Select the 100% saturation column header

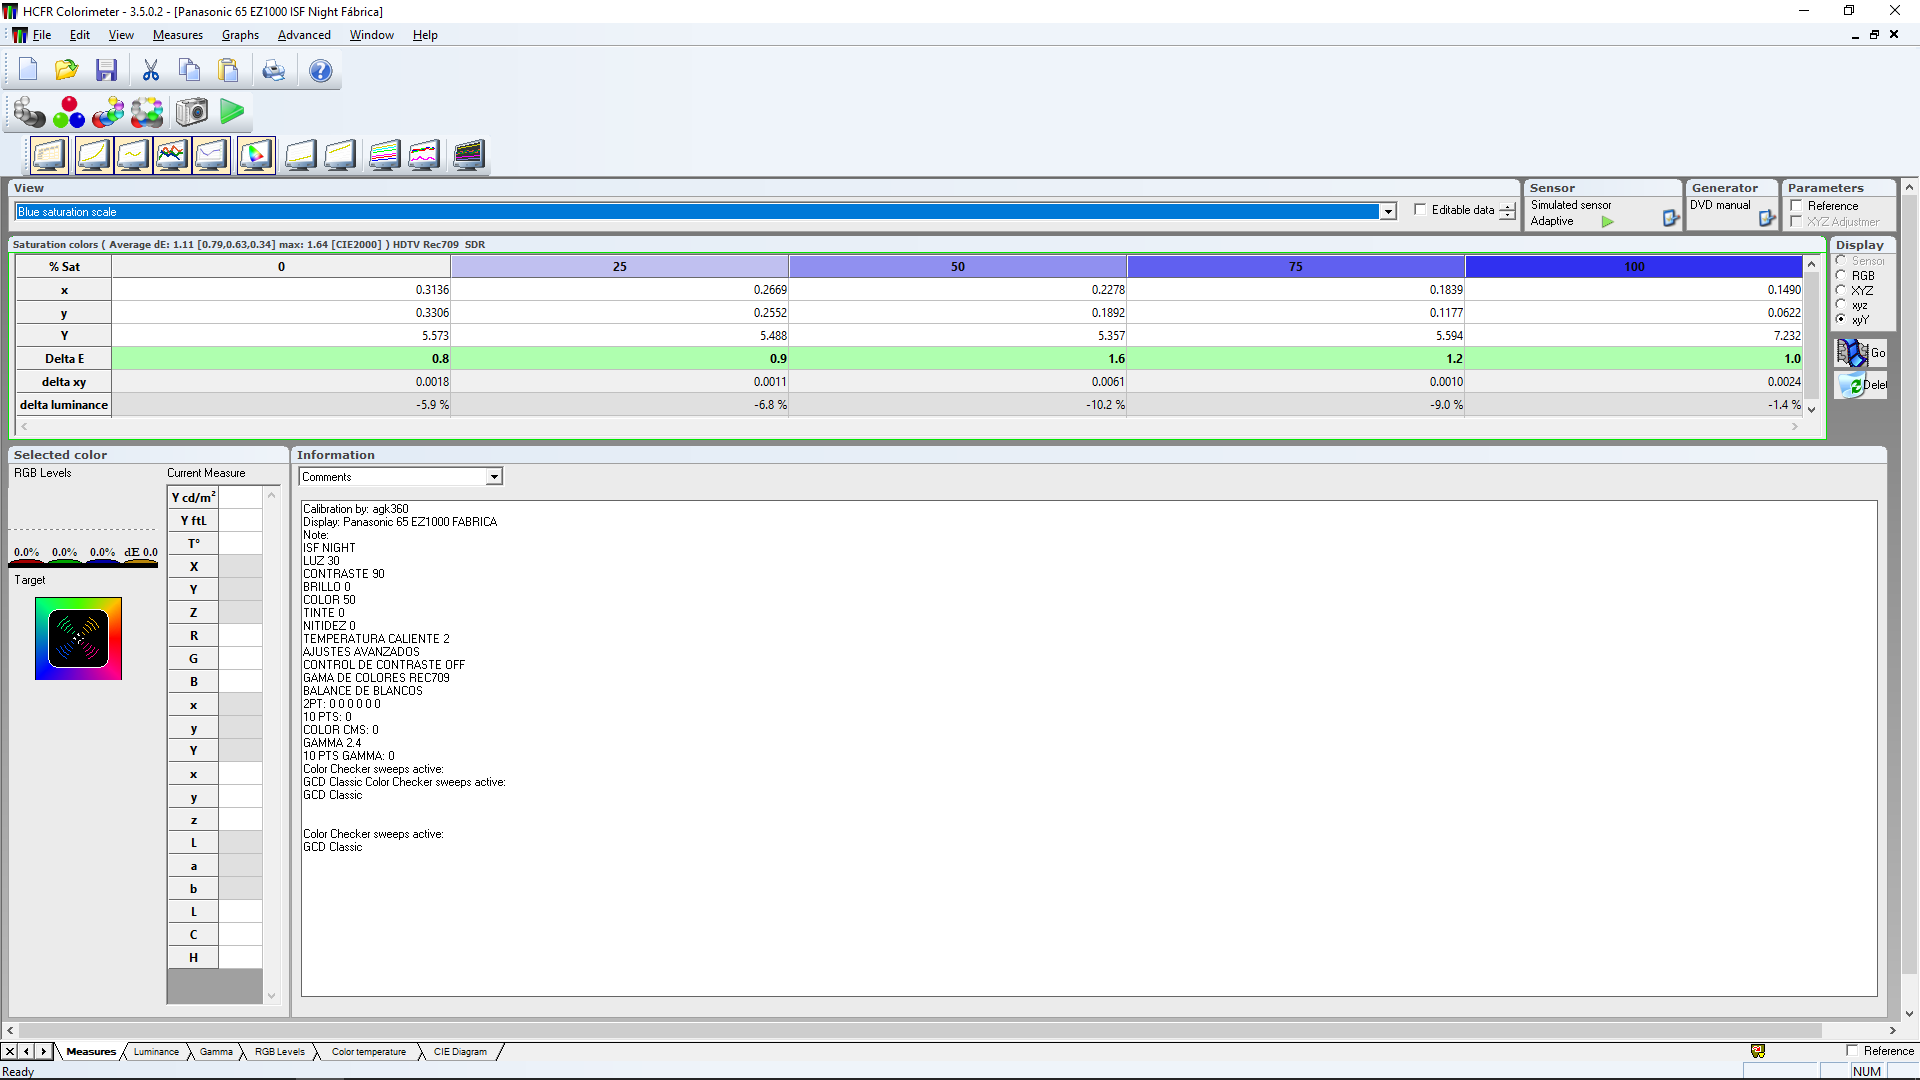coord(1634,267)
